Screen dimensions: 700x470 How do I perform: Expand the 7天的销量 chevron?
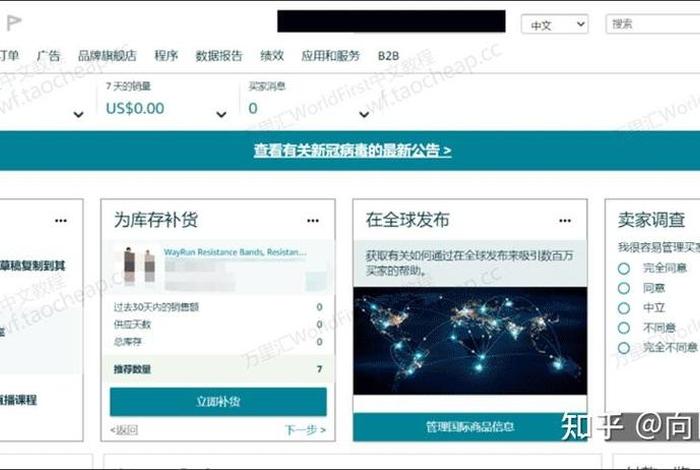pyautogui.click(x=221, y=115)
